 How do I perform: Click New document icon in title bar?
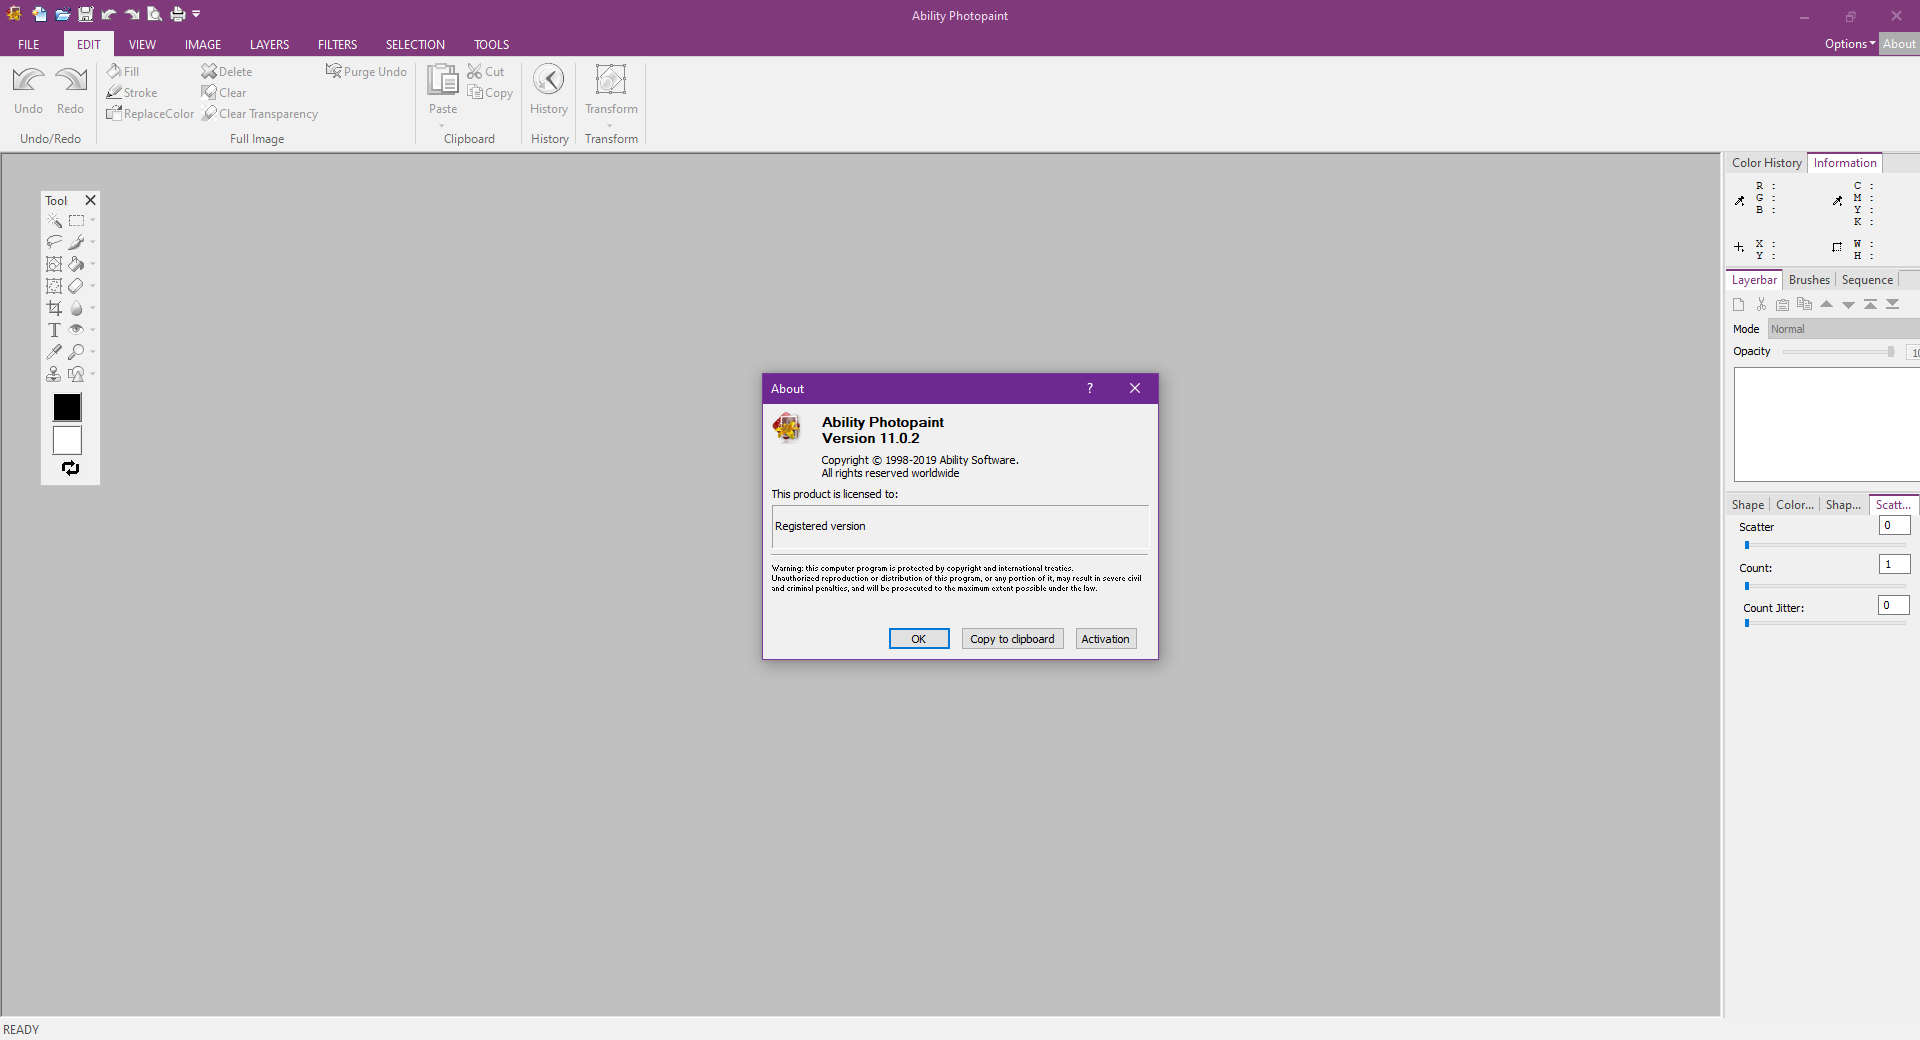pyautogui.click(x=39, y=14)
